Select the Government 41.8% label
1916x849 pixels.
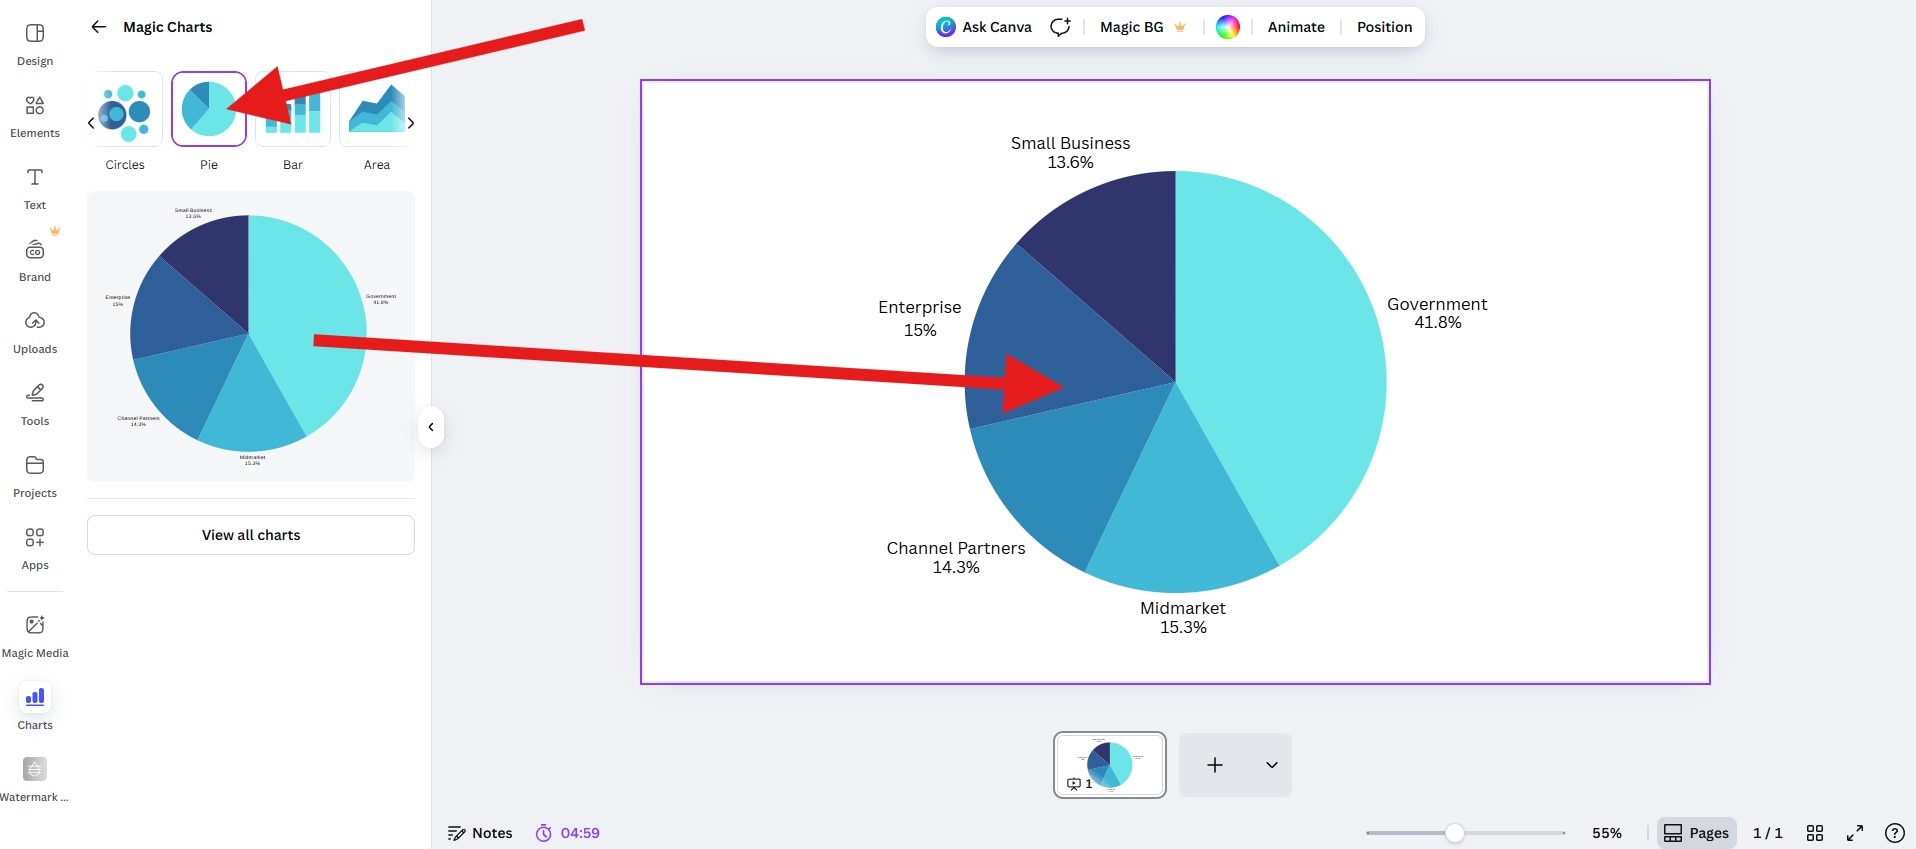click(x=1437, y=313)
